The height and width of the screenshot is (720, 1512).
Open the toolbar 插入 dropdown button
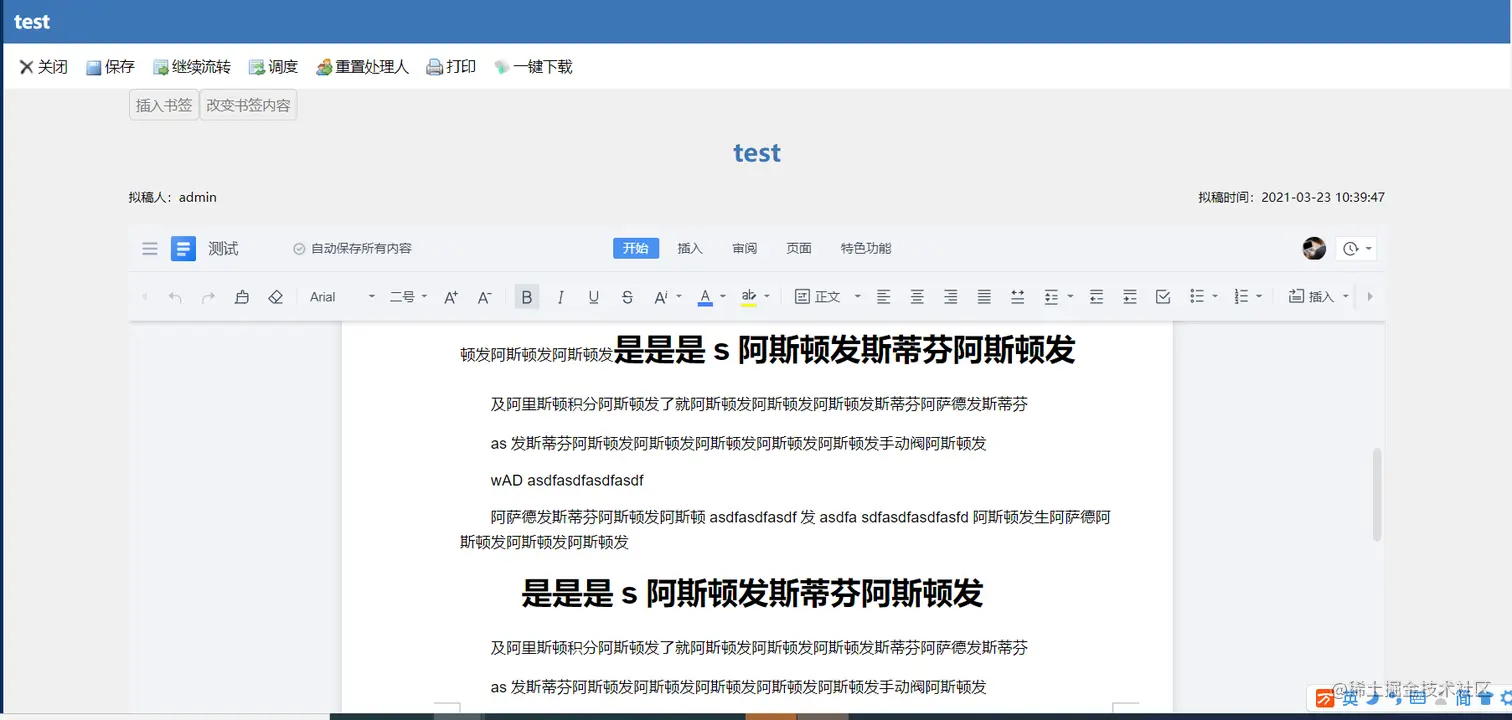[1319, 297]
